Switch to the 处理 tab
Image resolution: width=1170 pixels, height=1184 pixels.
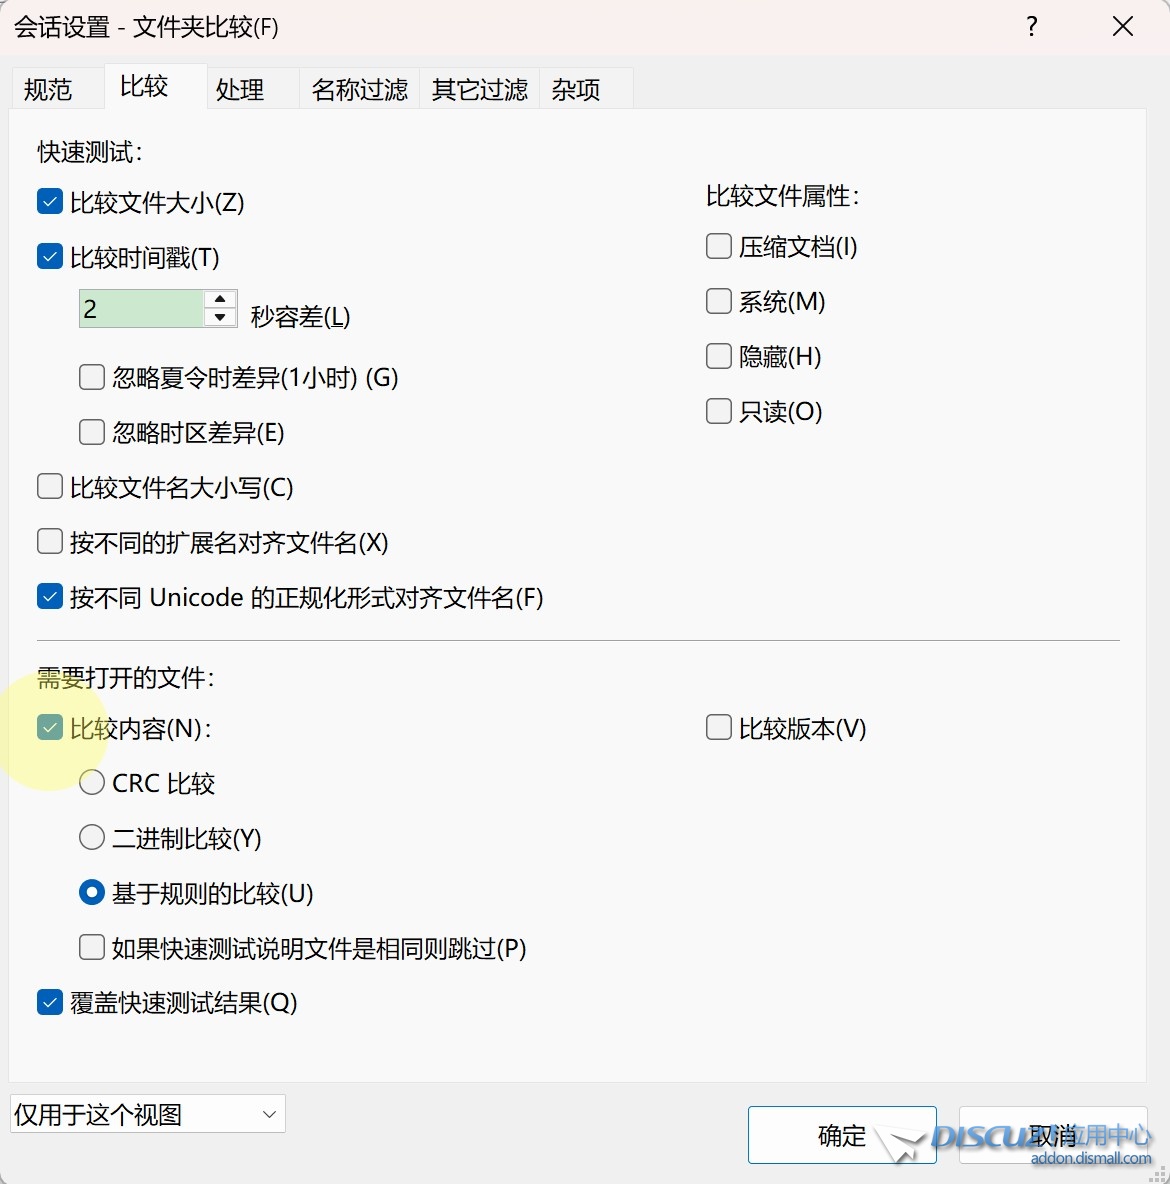[x=240, y=90]
